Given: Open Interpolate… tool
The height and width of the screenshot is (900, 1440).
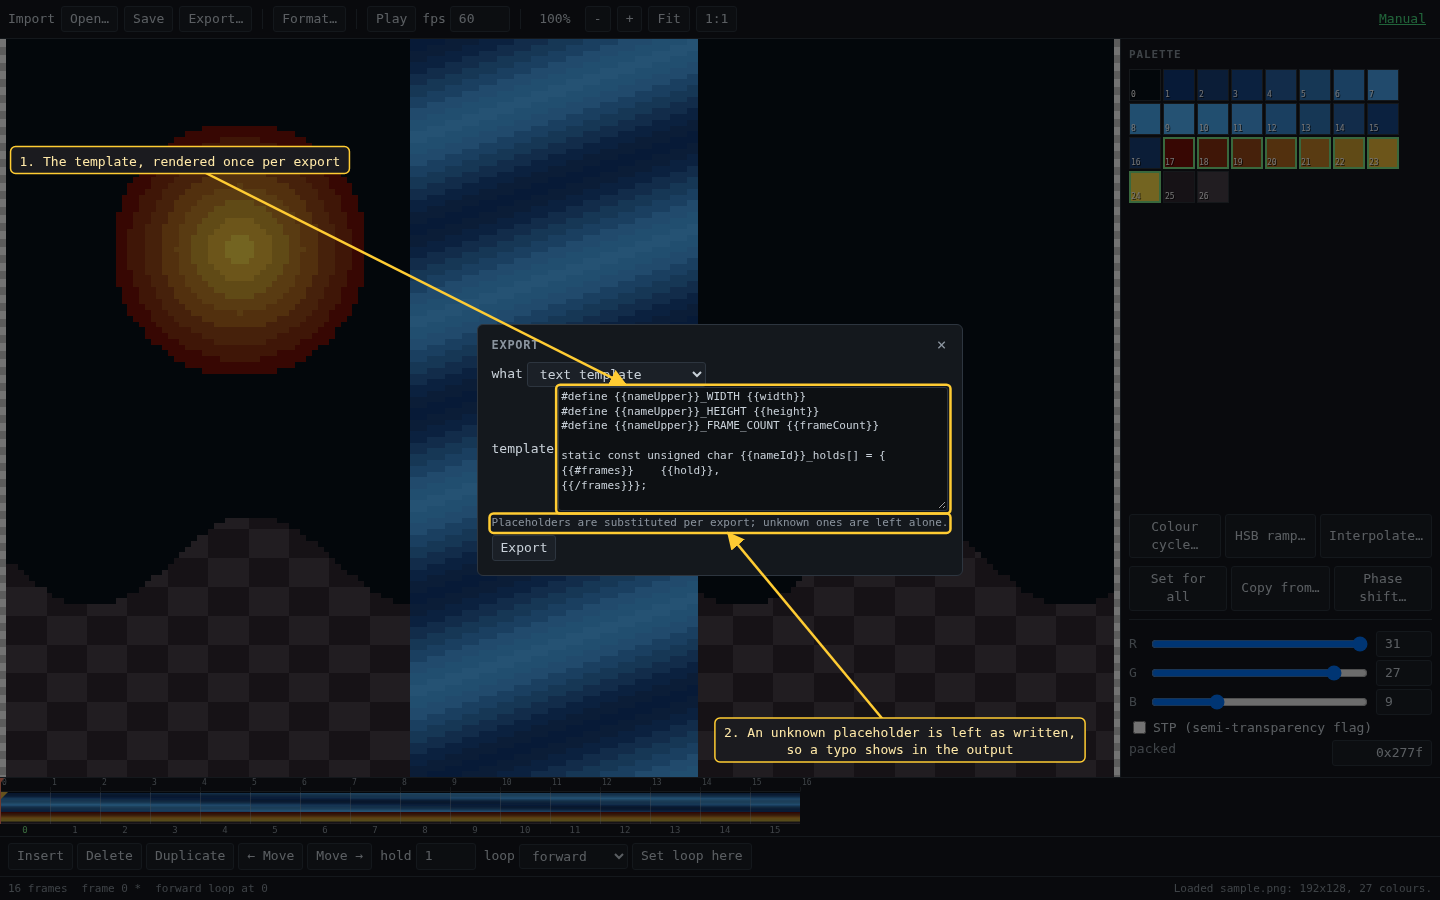Looking at the screenshot, I should tap(1376, 536).
